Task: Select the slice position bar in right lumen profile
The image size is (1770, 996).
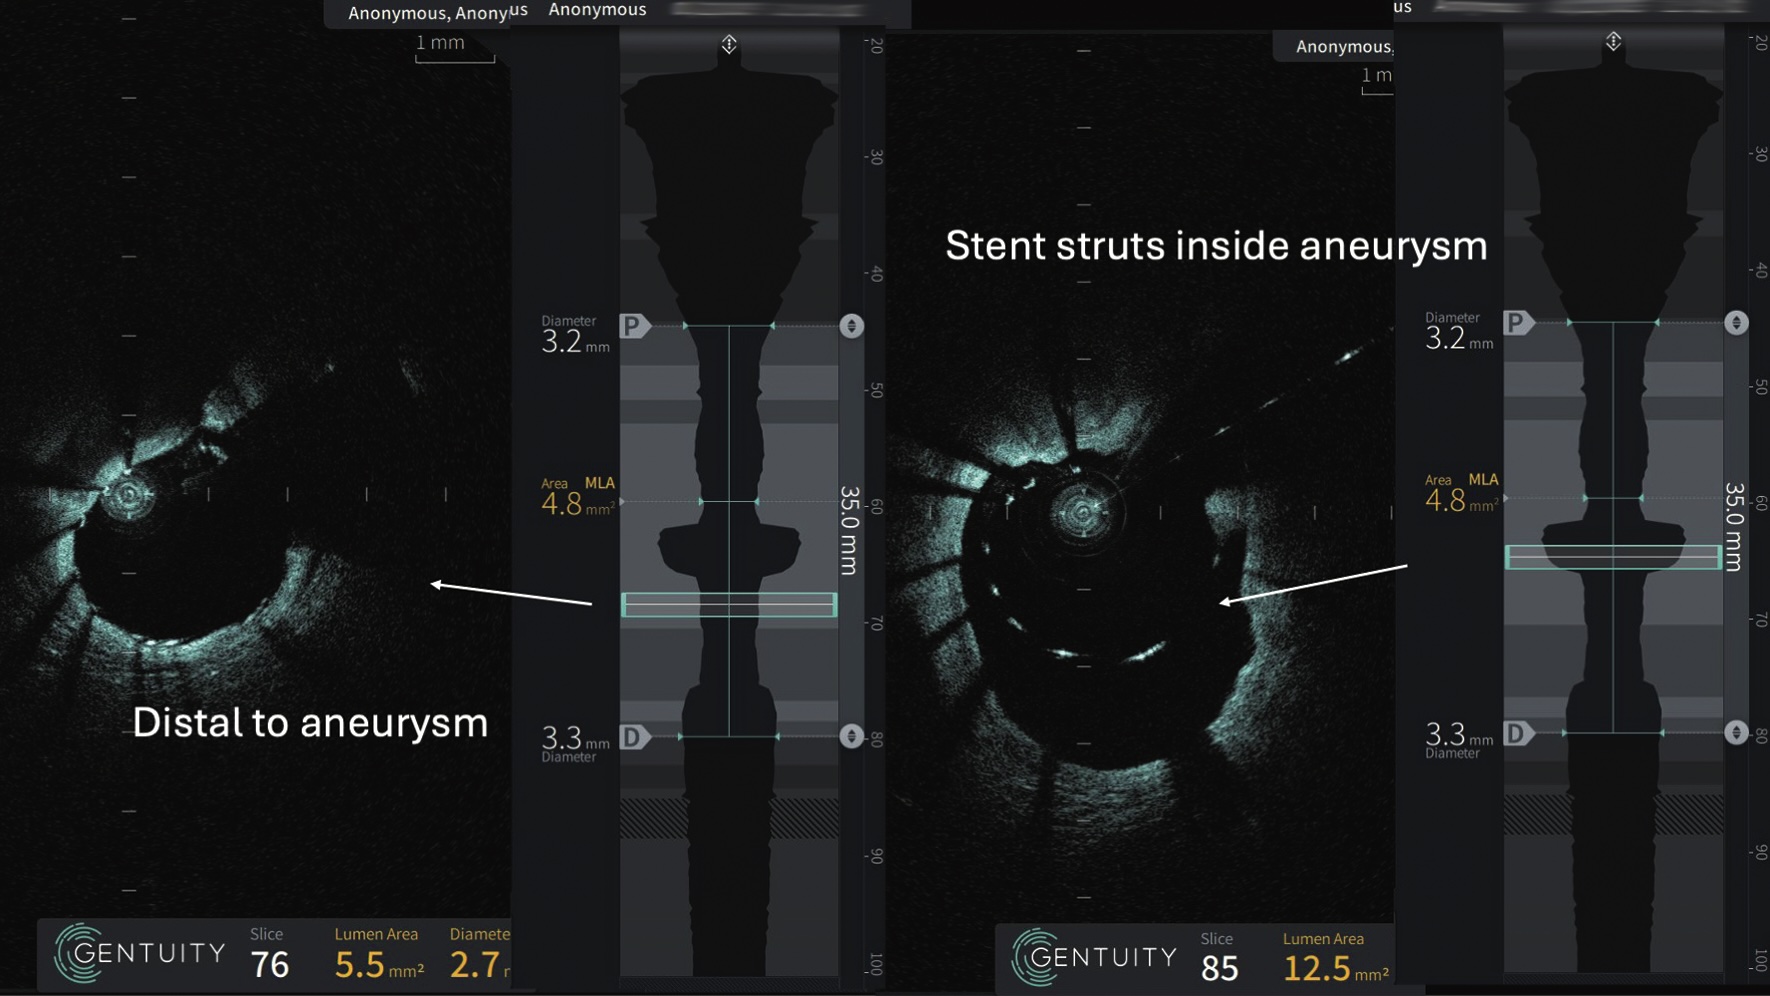Action: point(1613,557)
